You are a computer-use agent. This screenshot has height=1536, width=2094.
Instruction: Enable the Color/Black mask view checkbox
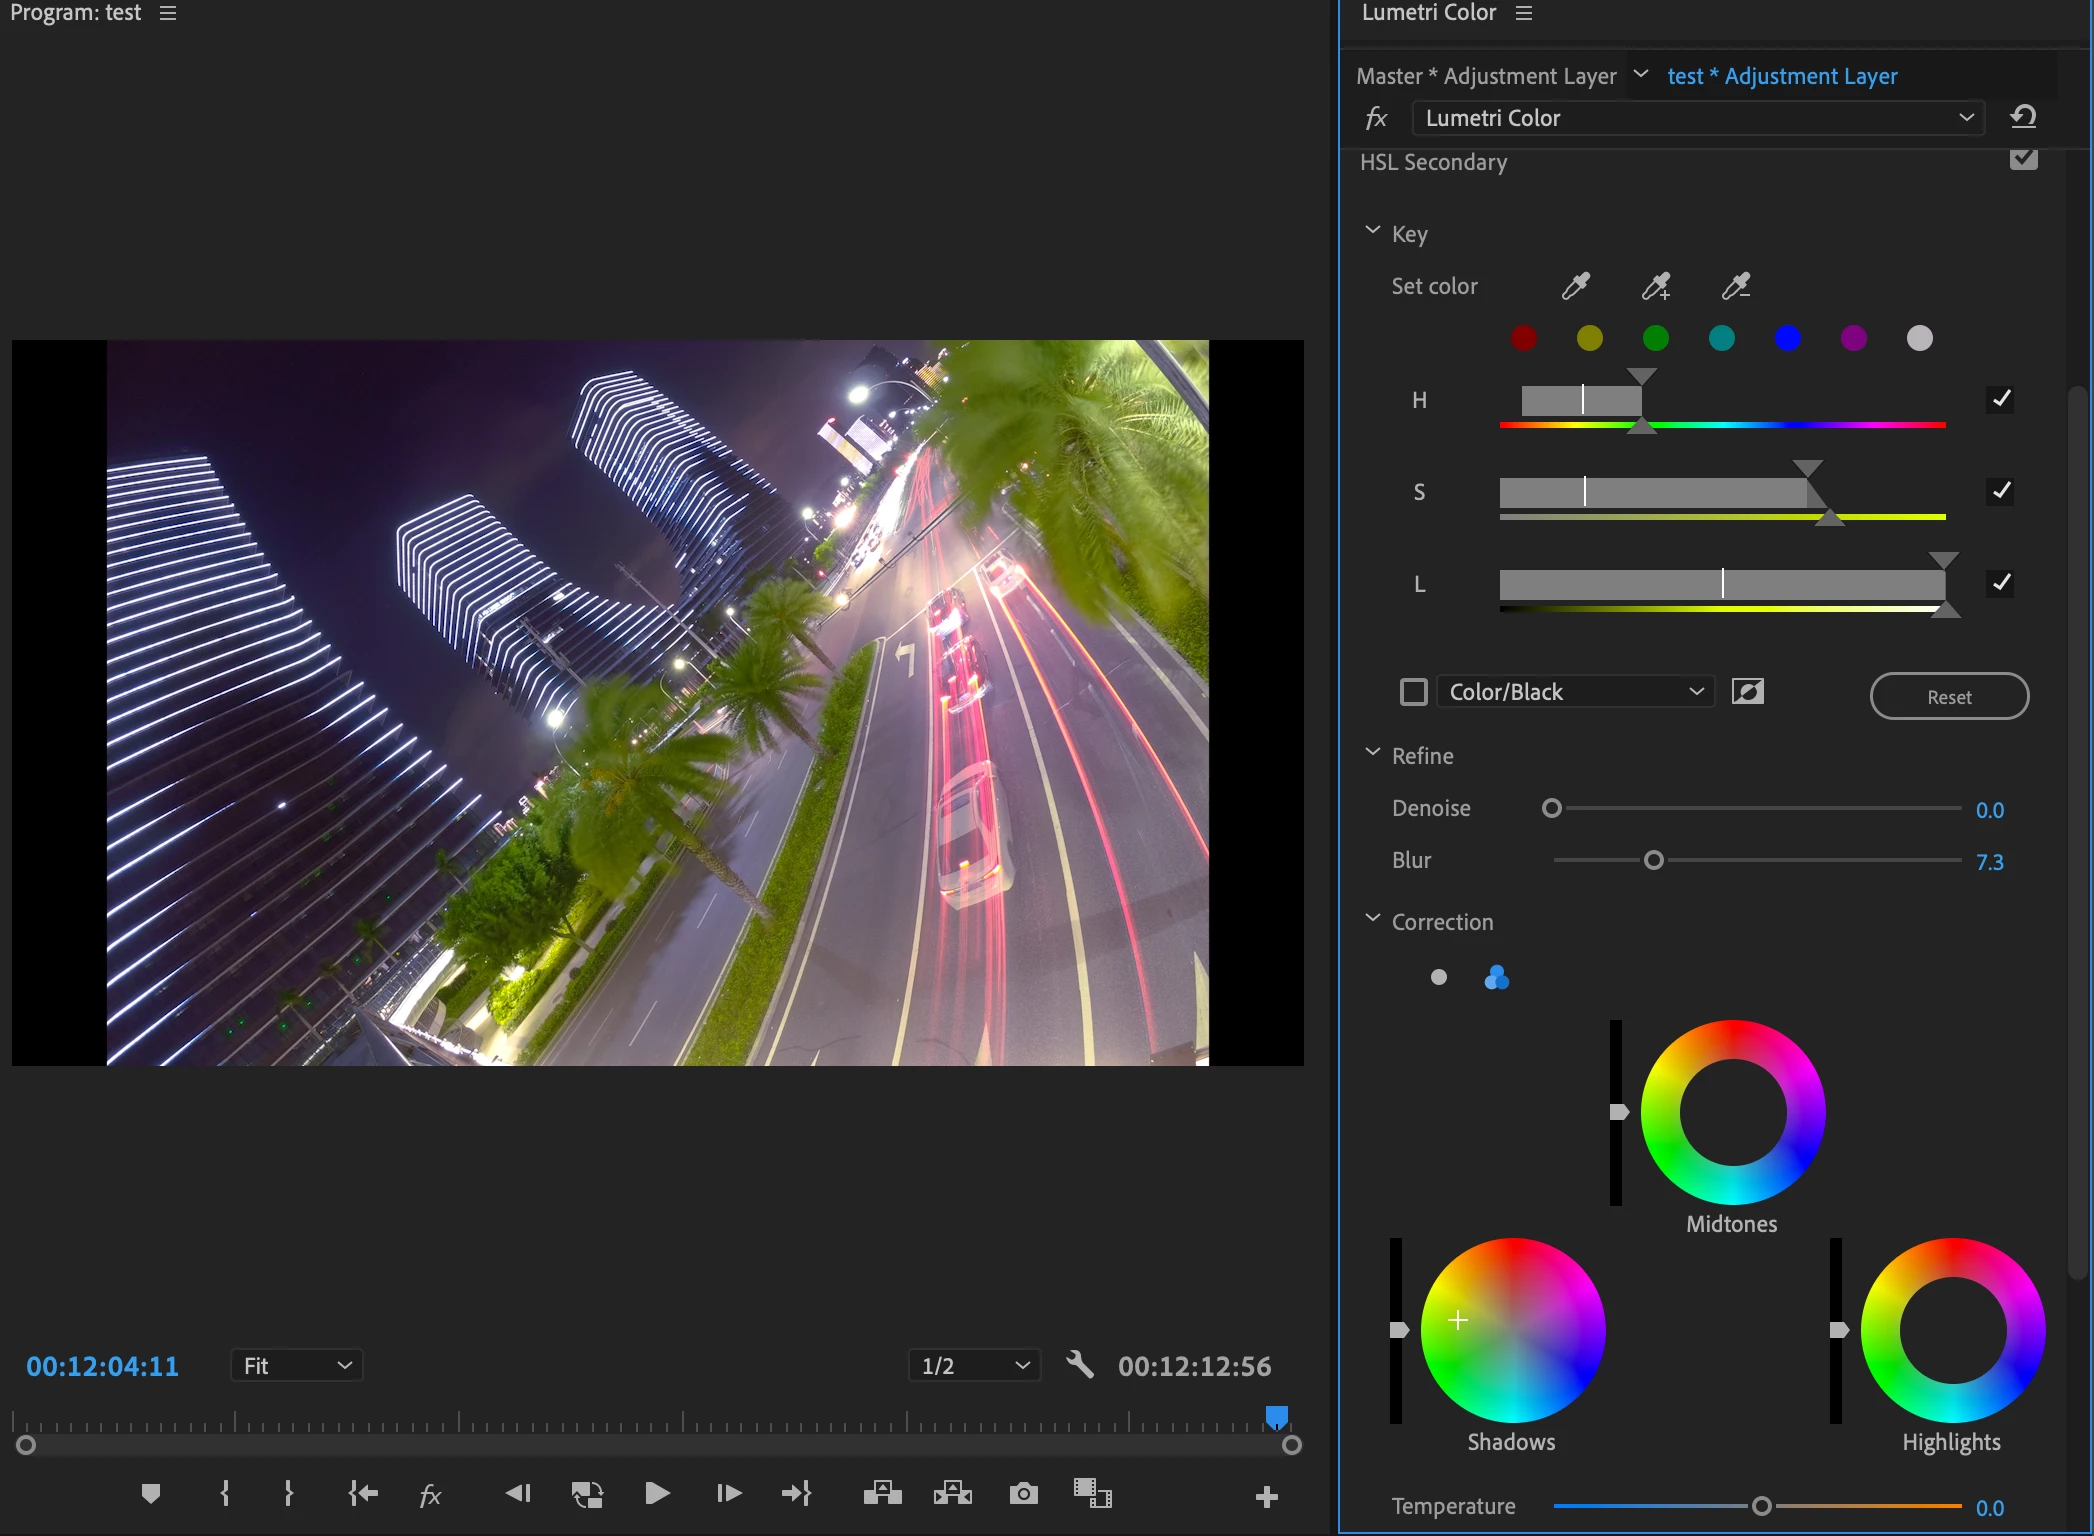tap(1413, 692)
